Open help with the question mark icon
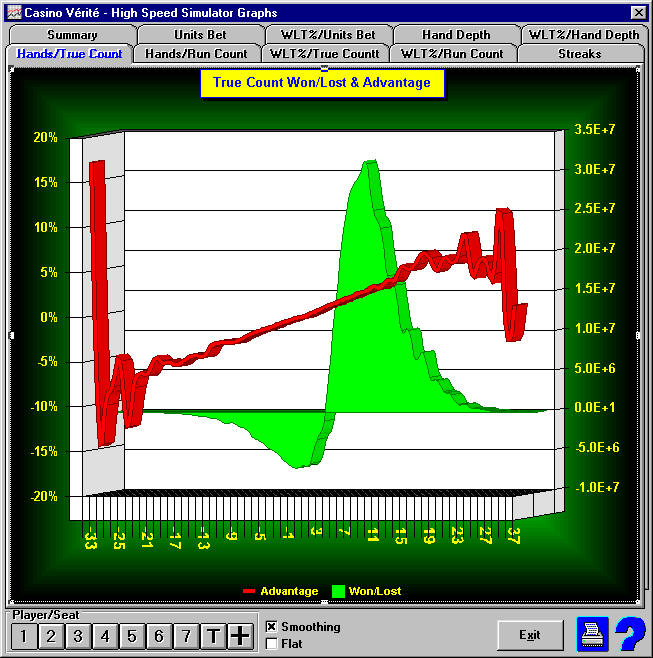 (x=630, y=634)
